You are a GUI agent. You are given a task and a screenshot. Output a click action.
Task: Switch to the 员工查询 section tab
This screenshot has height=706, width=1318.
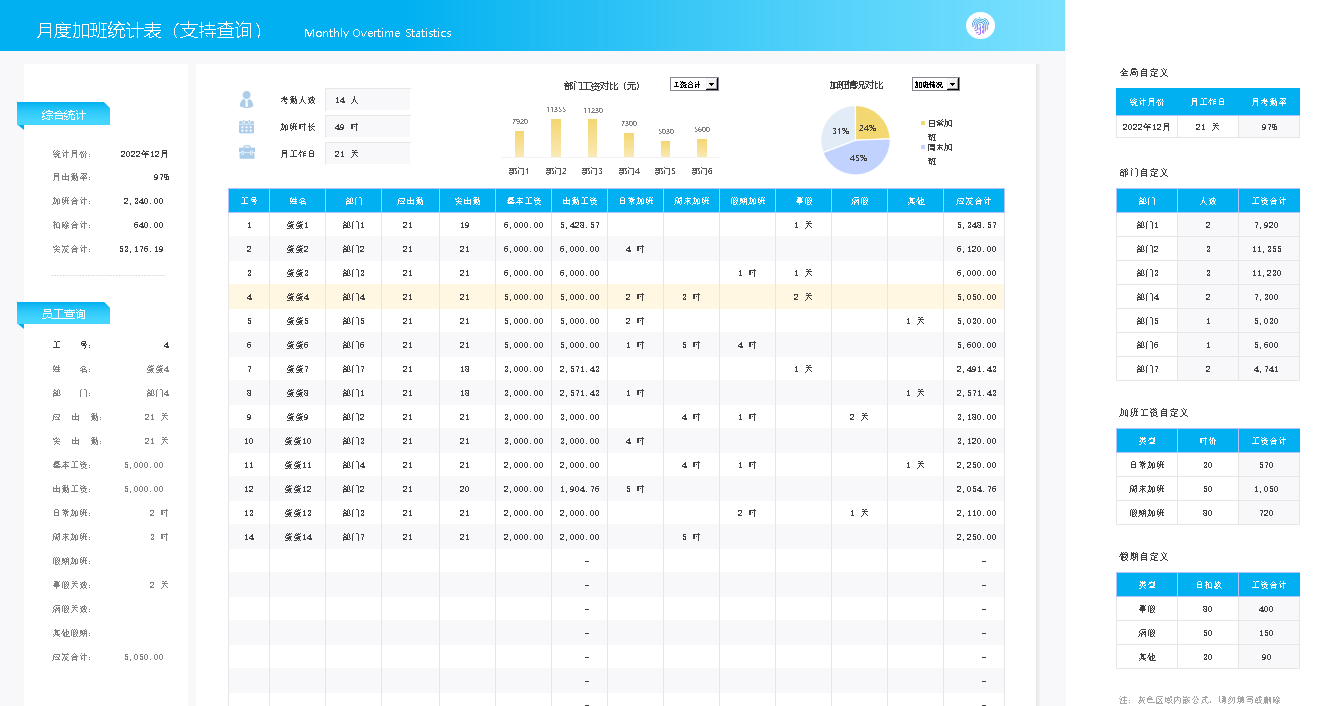click(63, 314)
